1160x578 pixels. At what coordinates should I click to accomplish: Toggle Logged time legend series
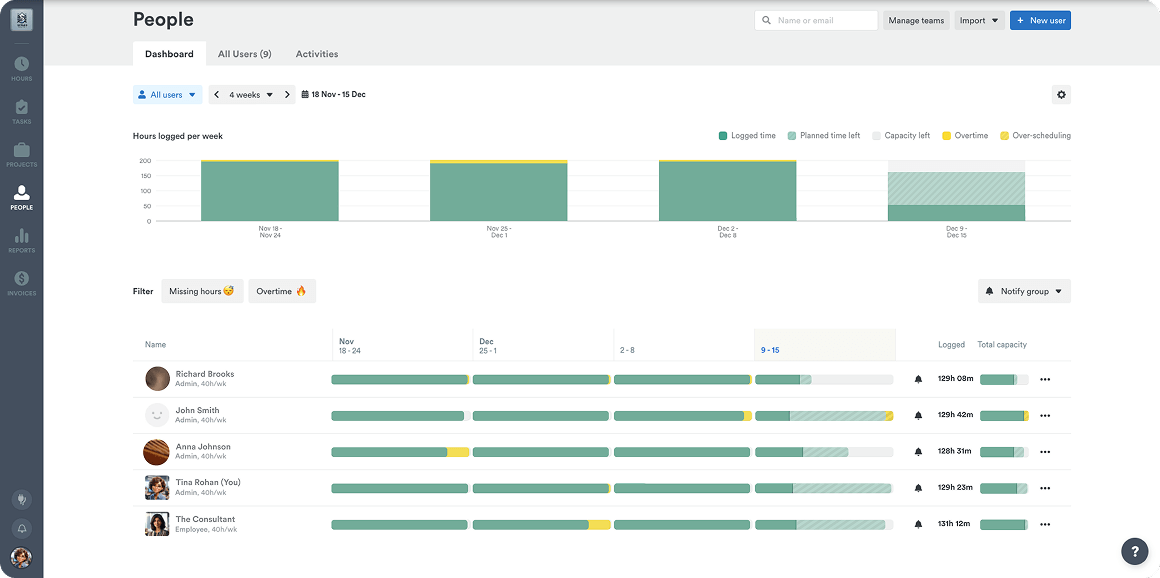[746, 136]
